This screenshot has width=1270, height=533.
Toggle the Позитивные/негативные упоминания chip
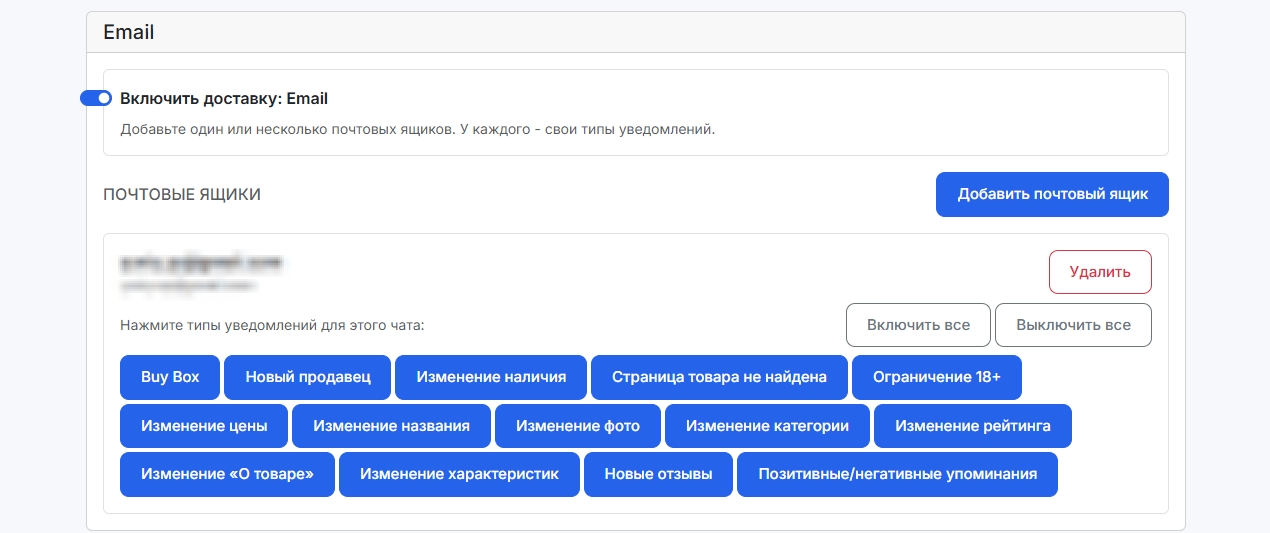point(897,475)
